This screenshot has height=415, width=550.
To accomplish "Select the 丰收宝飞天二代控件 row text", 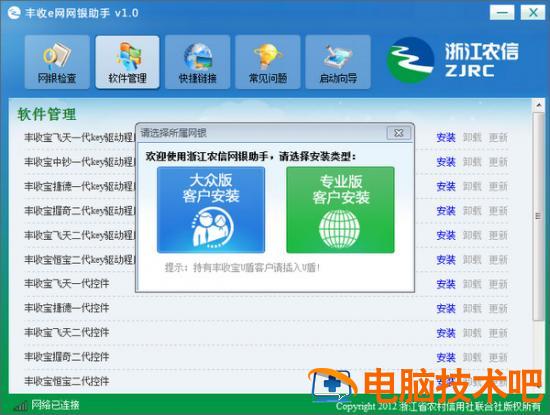I will tap(67, 332).
